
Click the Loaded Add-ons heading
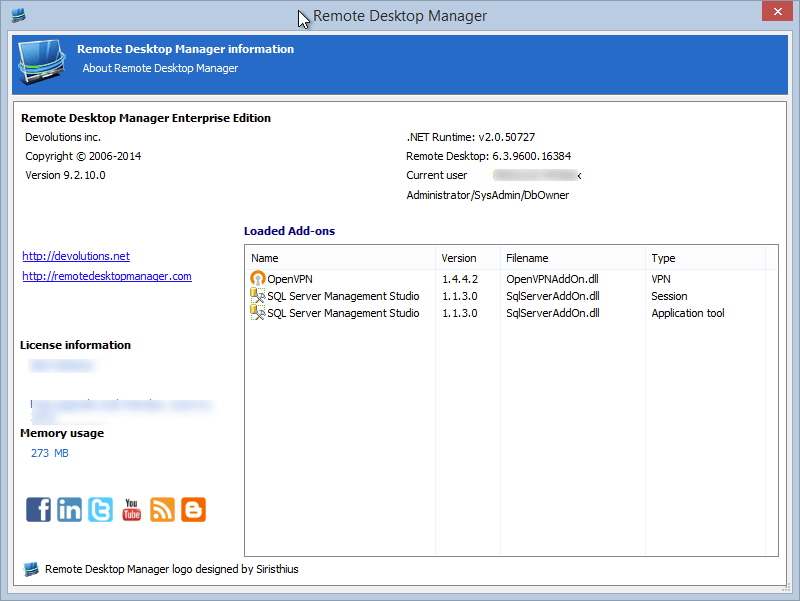(x=289, y=231)
